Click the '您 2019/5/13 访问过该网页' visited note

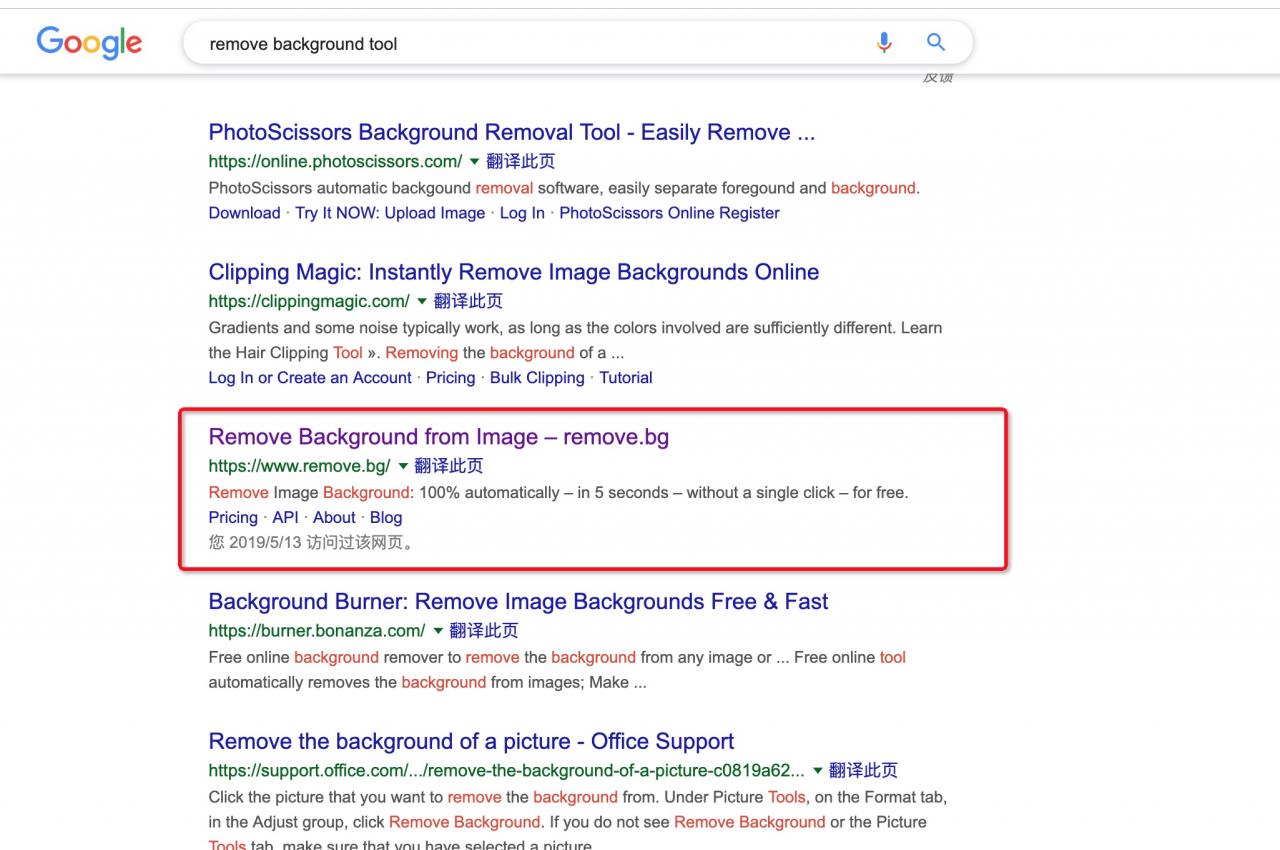coord(311,543)
